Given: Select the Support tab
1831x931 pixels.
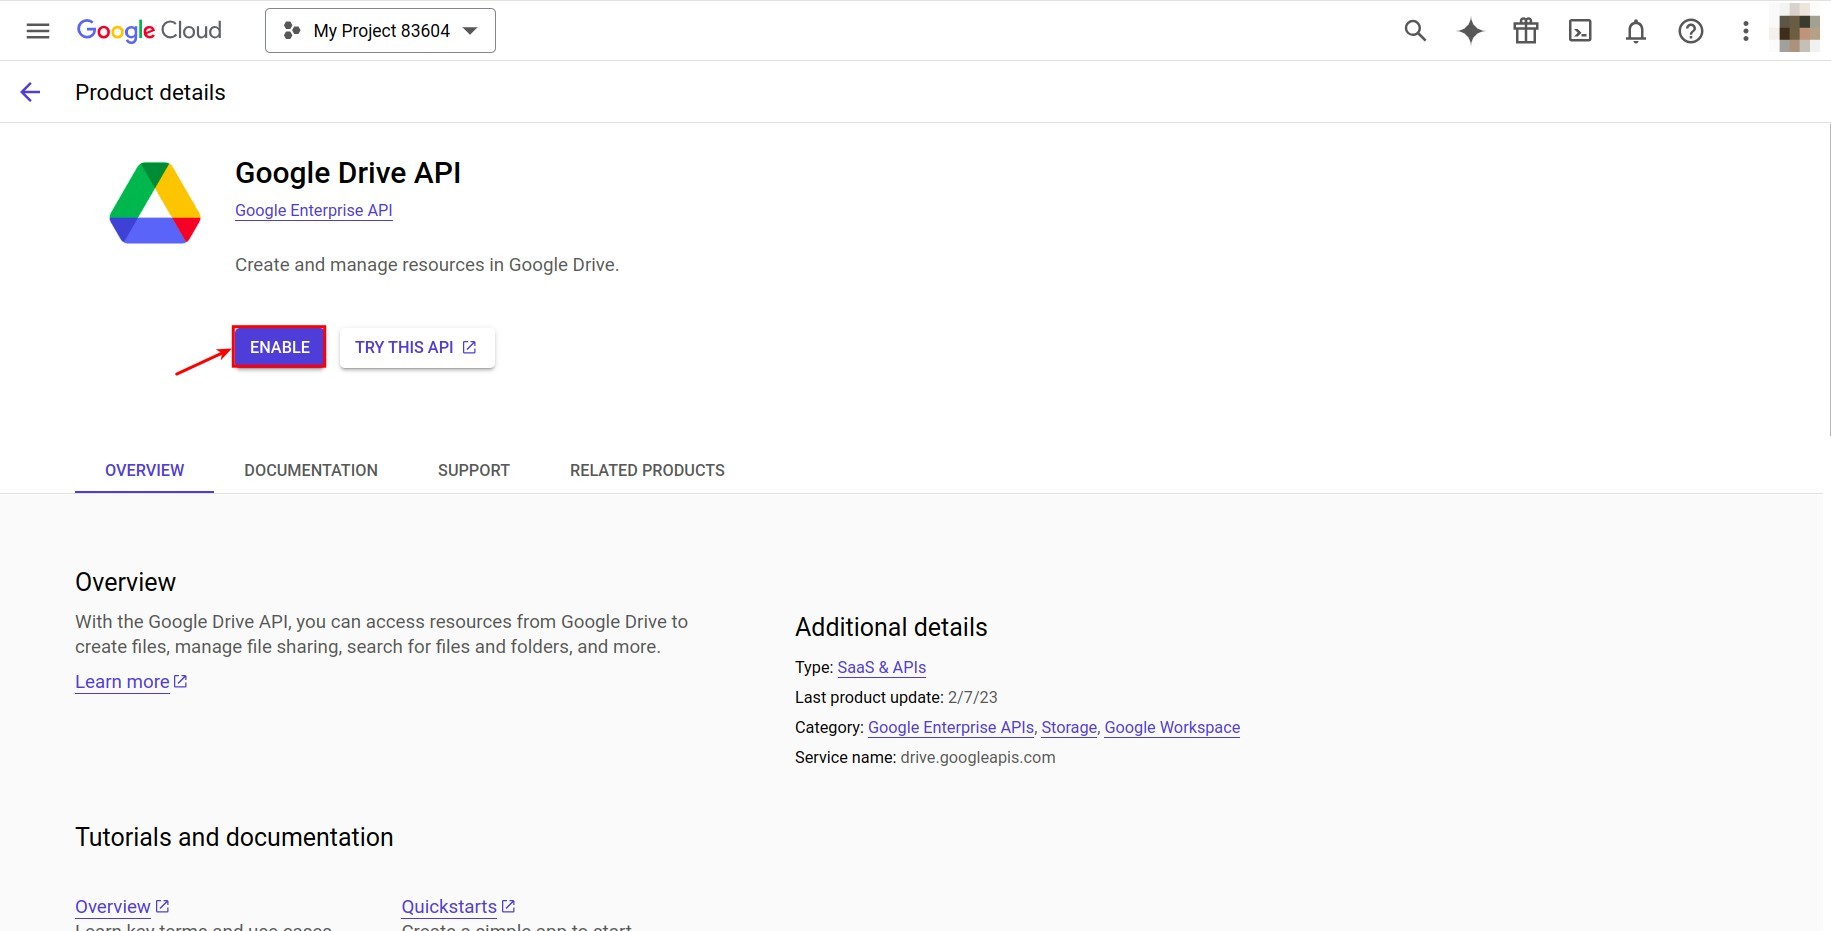Looking at the screenshot, I should pos(473,470).
